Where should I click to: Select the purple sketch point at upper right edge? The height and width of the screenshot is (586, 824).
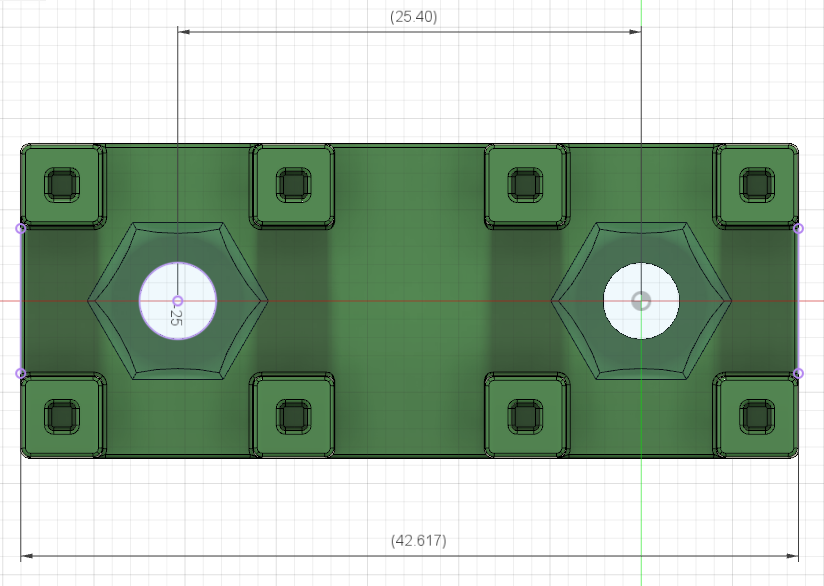point(798,229)
